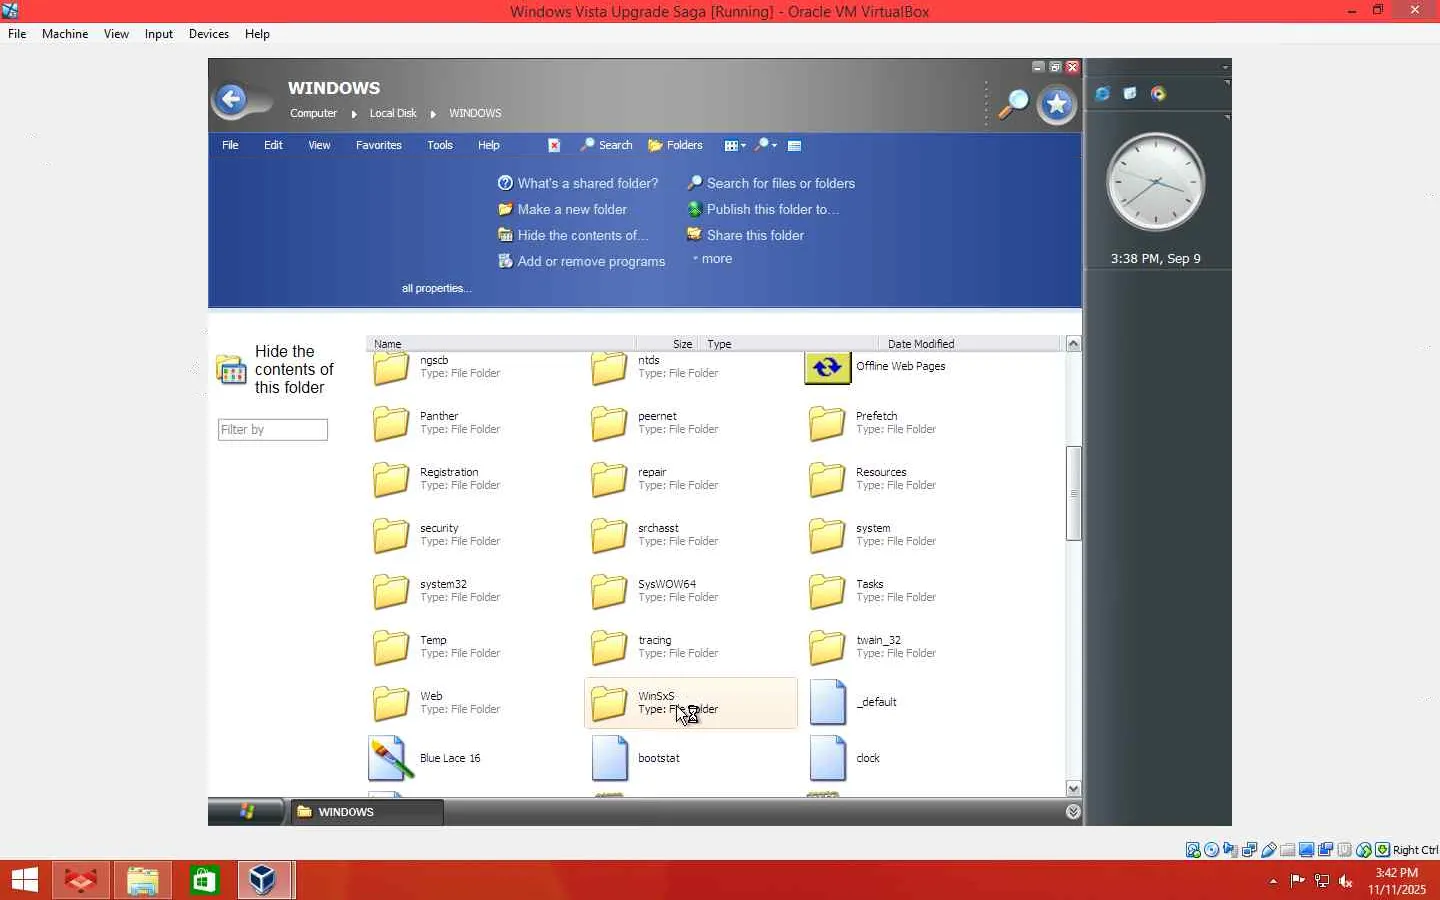Sort by the Date Modified column header

tap(968, 344)
